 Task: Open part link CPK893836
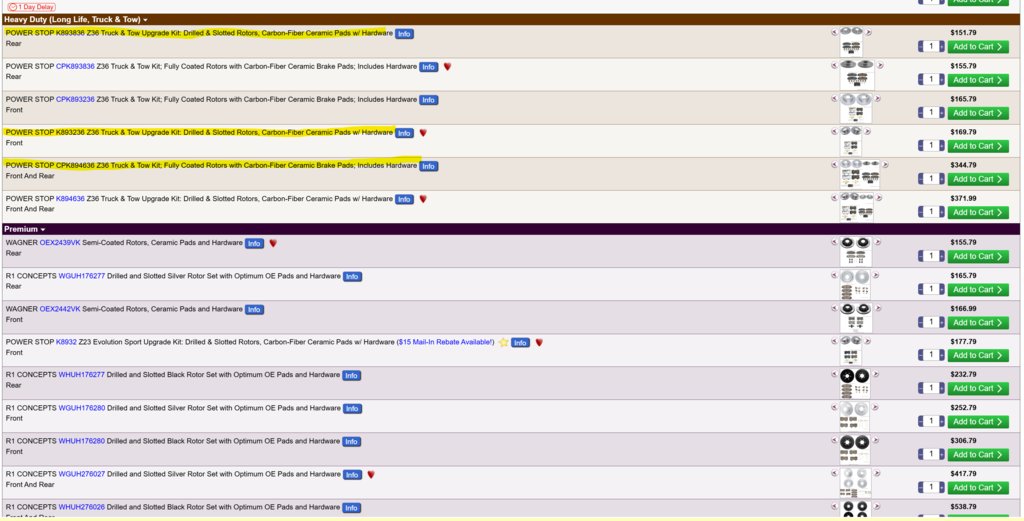coord(75,67)
